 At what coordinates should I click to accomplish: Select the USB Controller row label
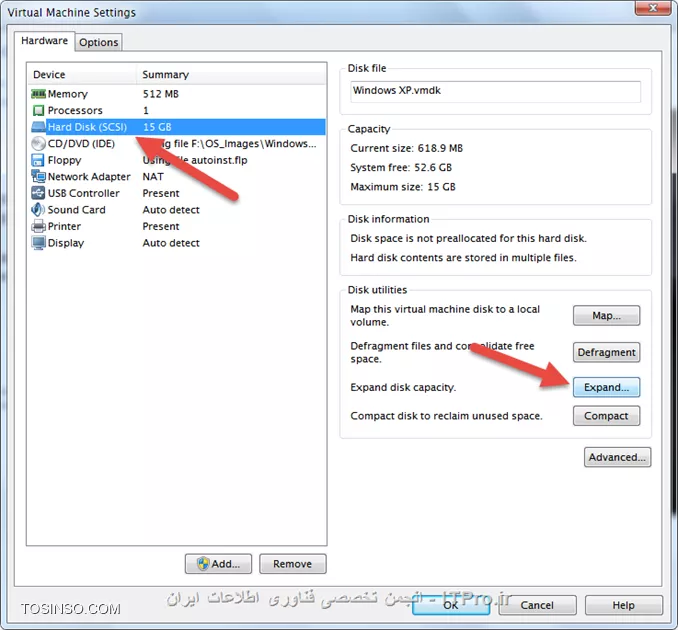[x=83, y=193]
